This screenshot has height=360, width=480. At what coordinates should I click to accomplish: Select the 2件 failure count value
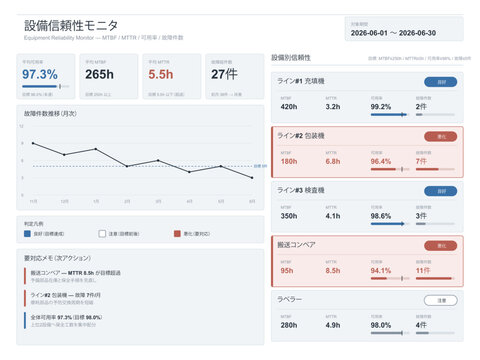pos(421,107)
